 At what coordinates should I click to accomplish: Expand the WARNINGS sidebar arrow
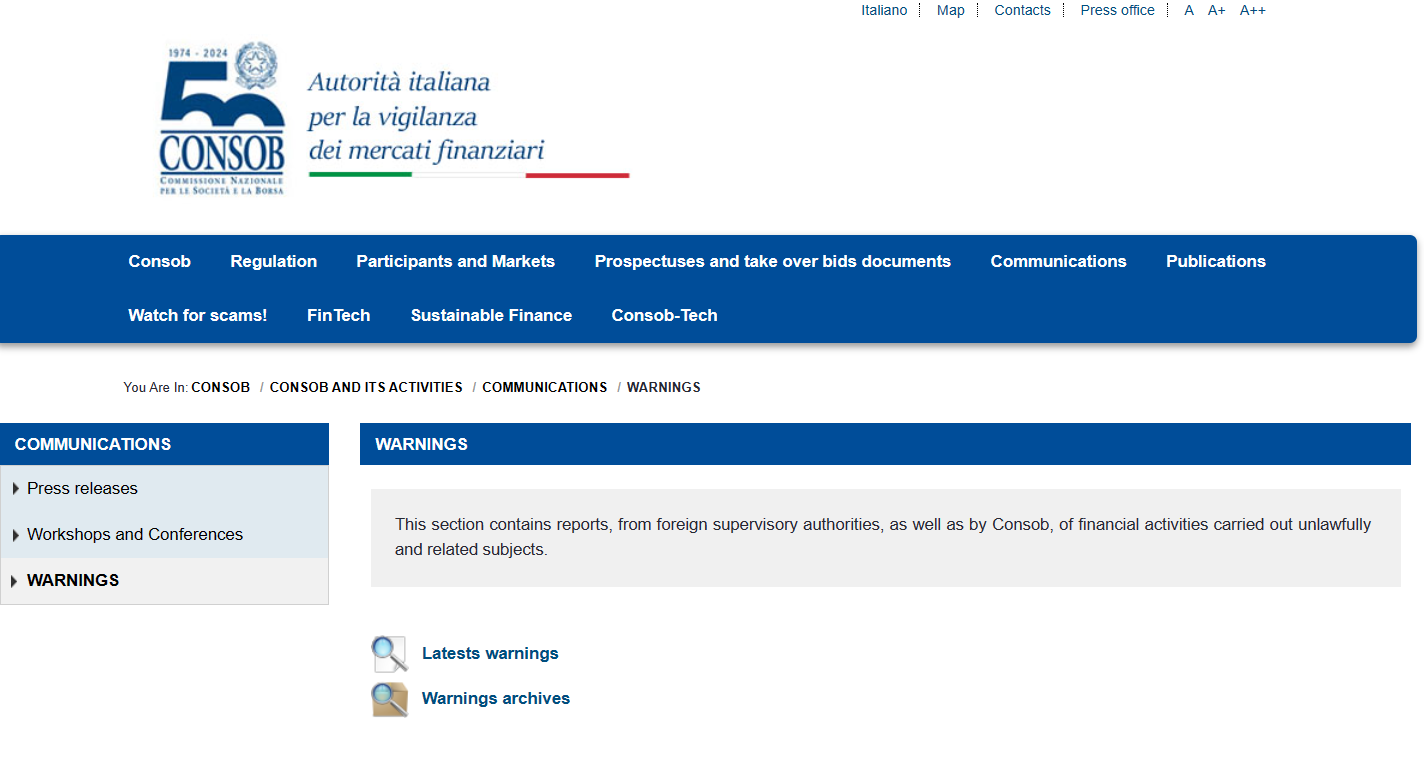click(x=16, y=581)
